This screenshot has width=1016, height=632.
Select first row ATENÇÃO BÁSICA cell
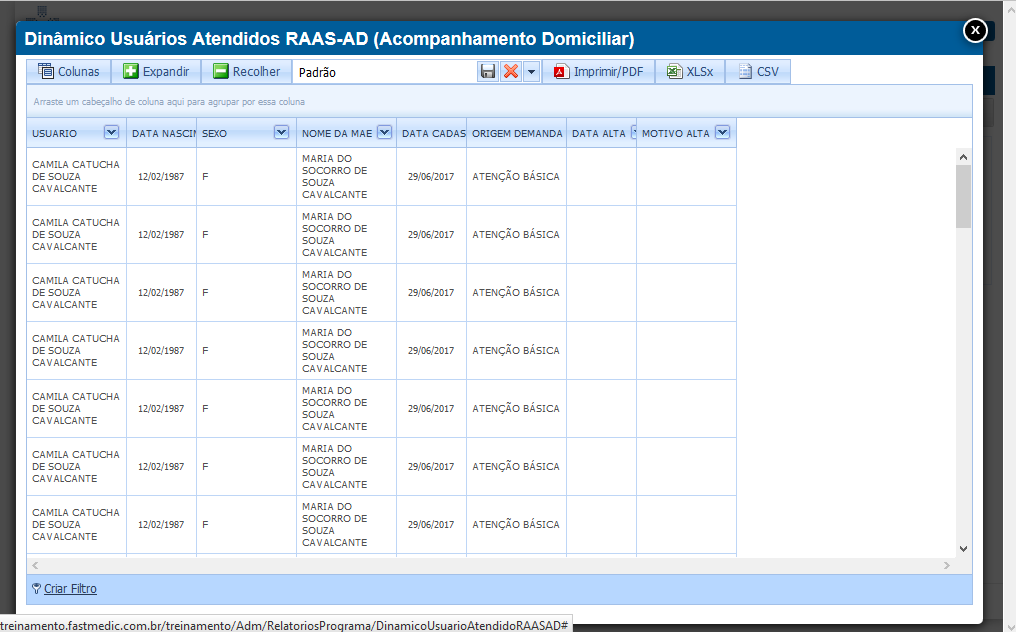[516, 176]
